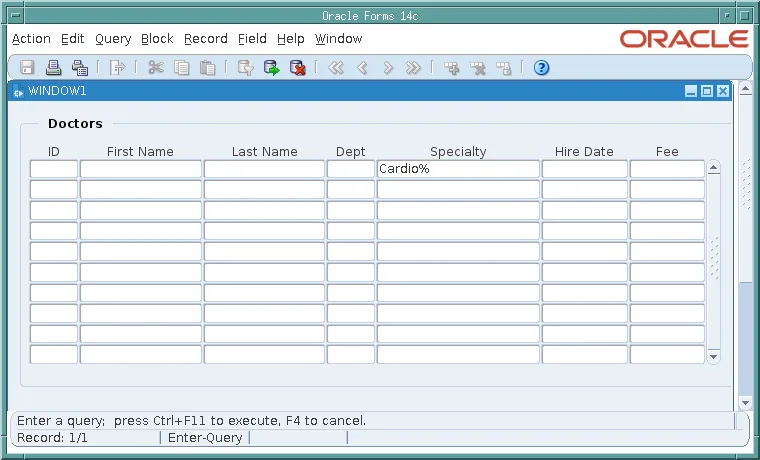Click the first row ID field

coord(54,169)
